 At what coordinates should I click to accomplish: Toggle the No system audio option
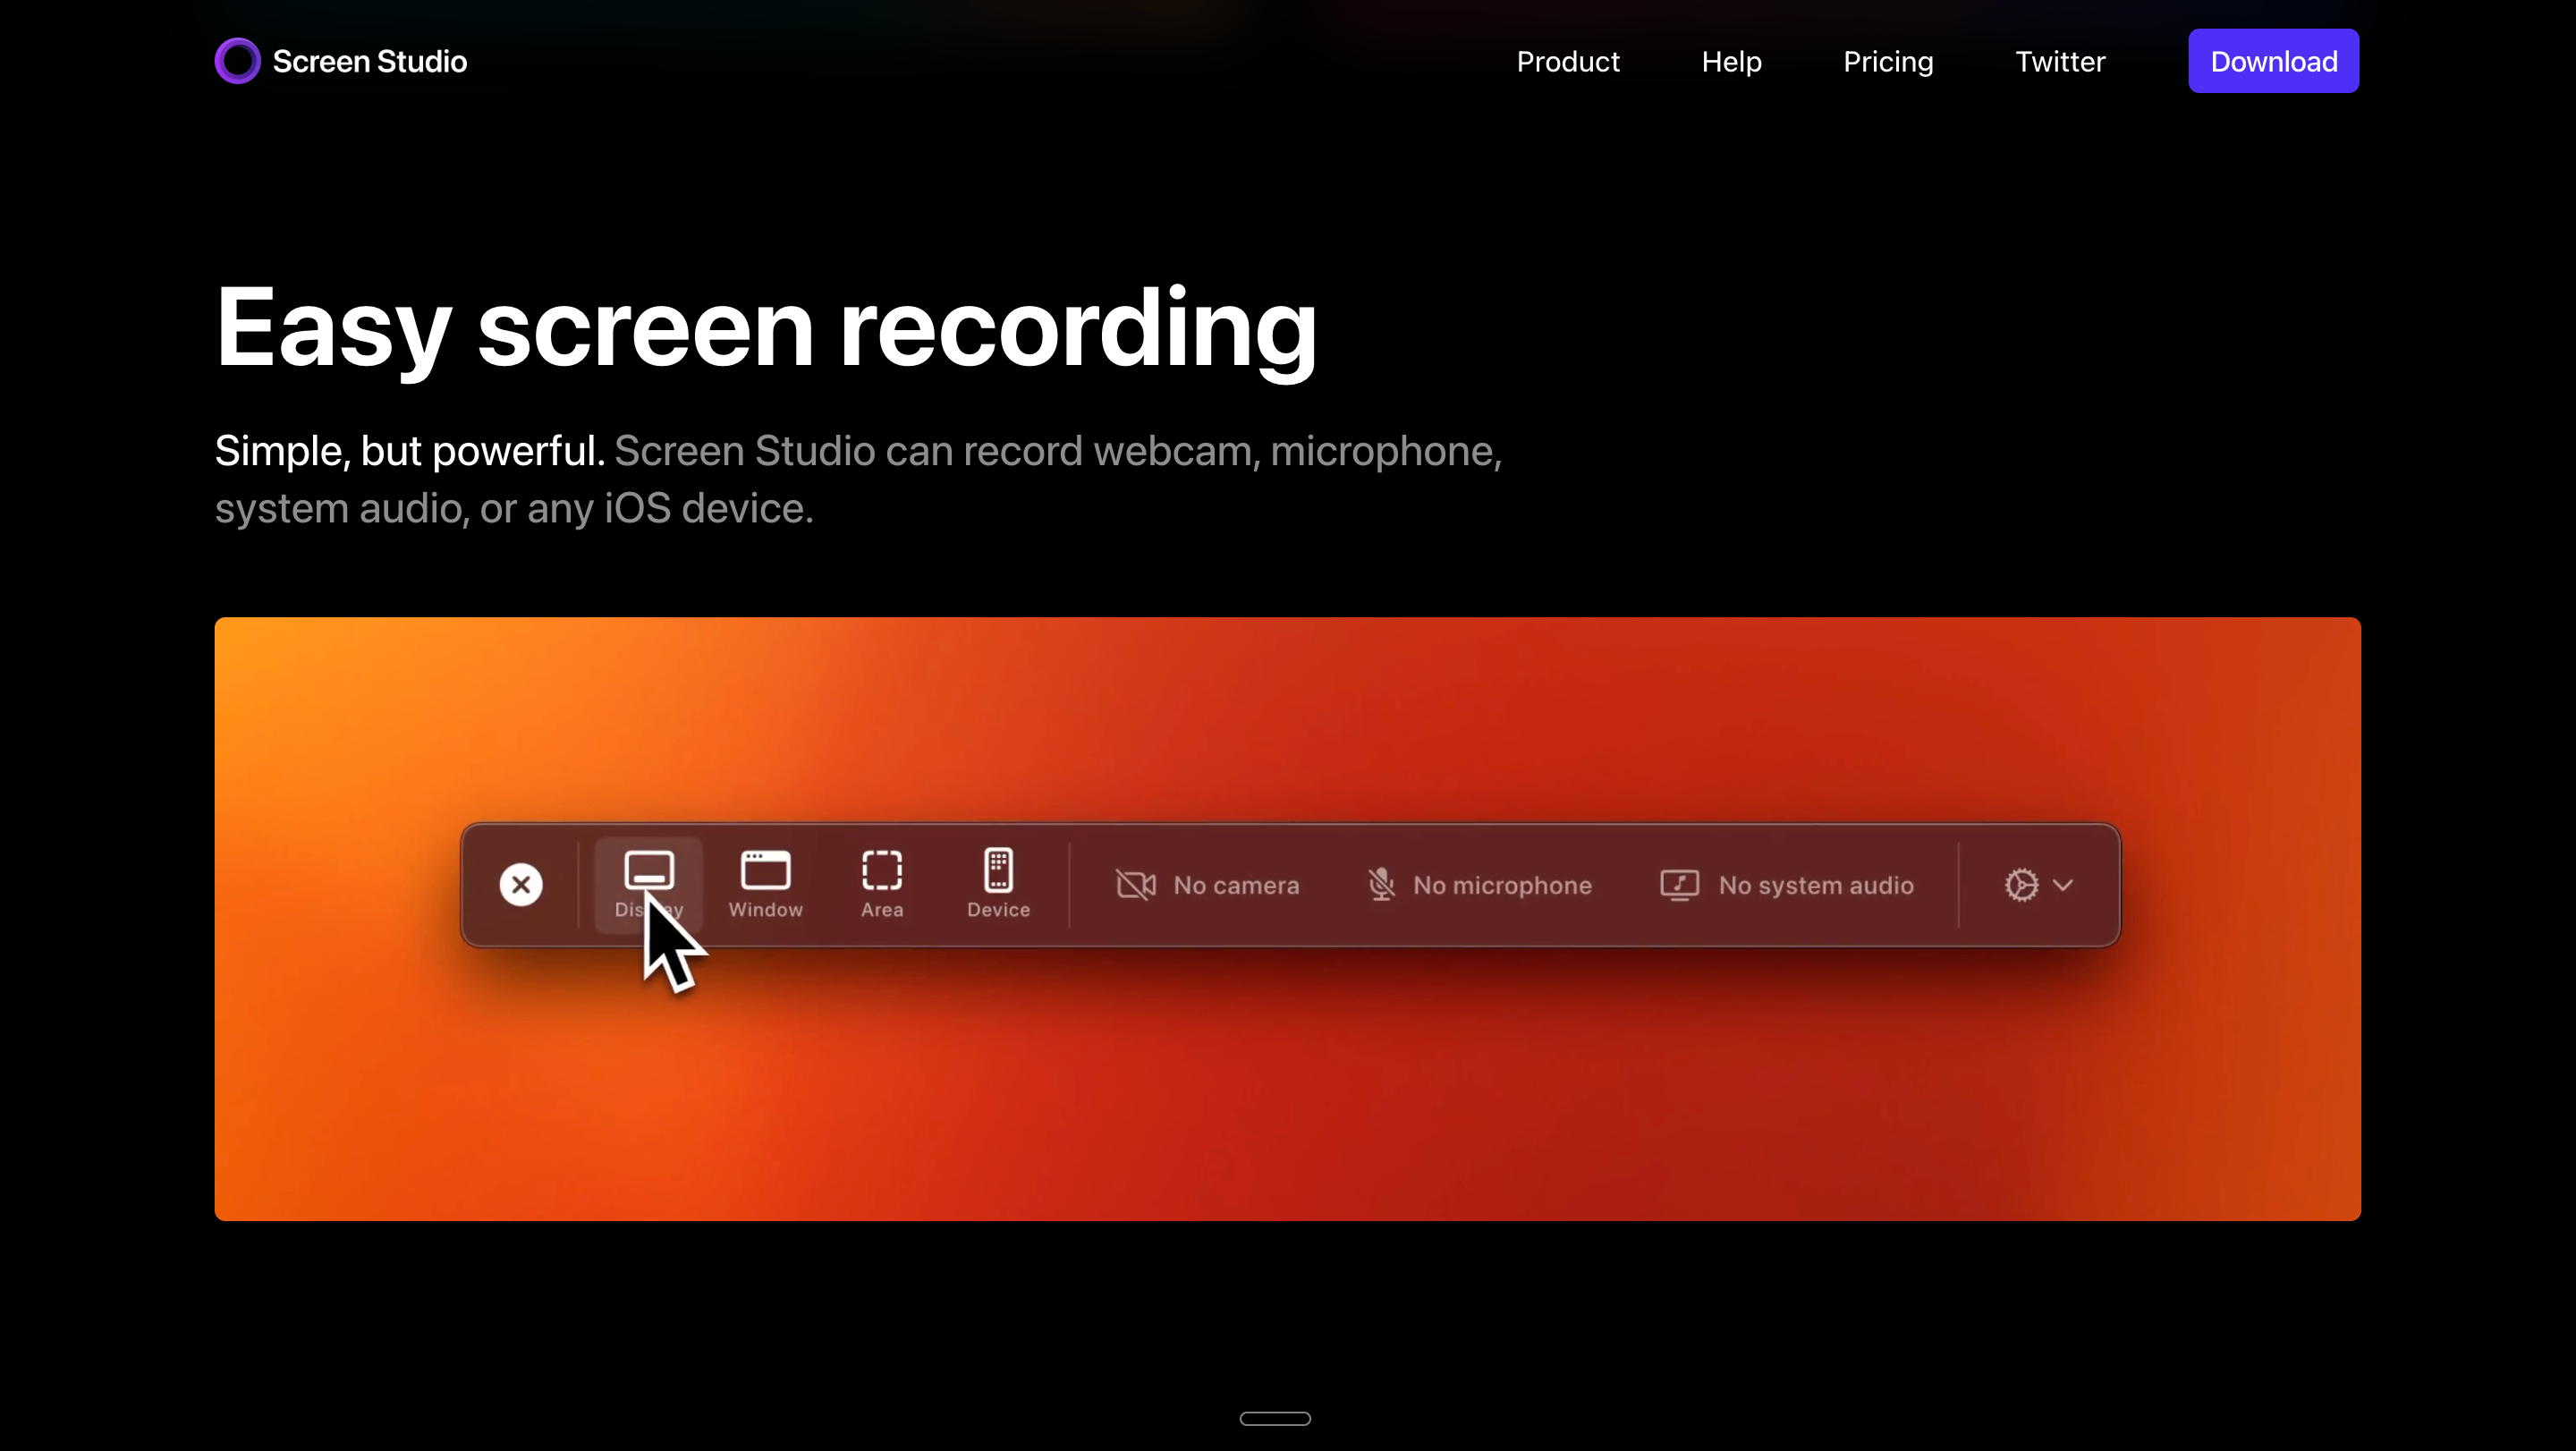(1816, 885)
